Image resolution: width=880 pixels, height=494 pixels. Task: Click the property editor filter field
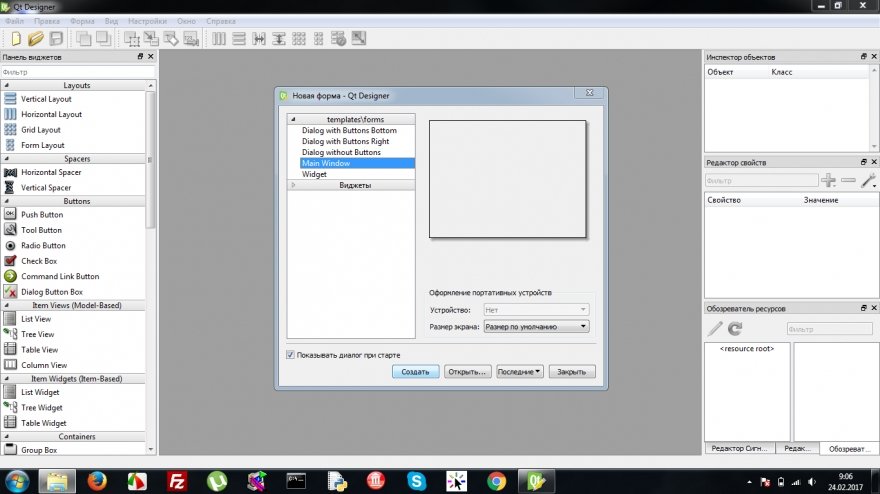click(761, 180)
